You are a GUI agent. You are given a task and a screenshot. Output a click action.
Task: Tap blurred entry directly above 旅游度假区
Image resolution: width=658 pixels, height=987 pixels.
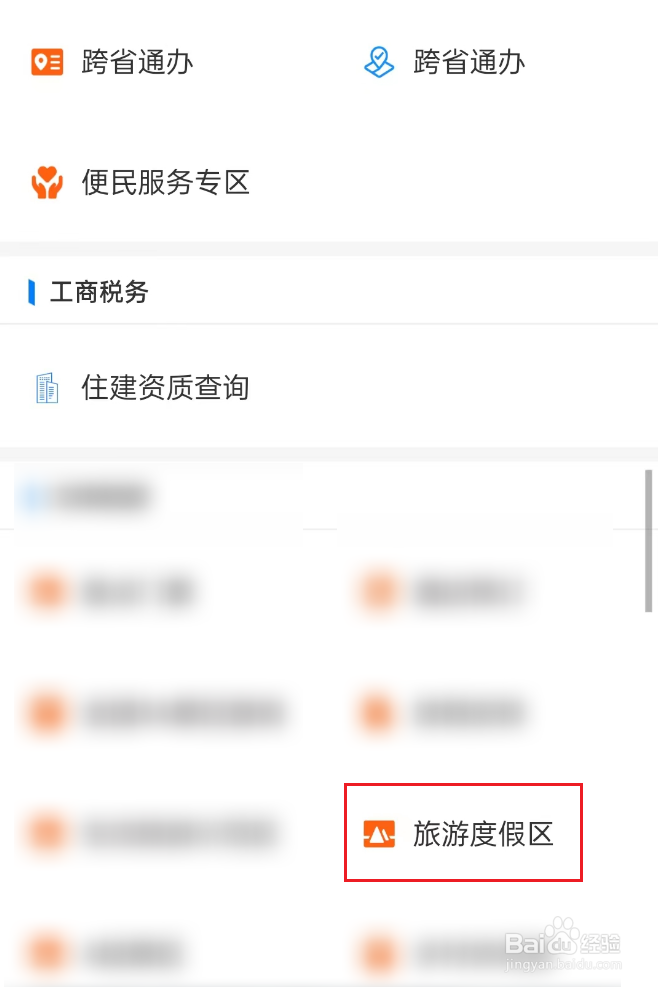[441, 713]
